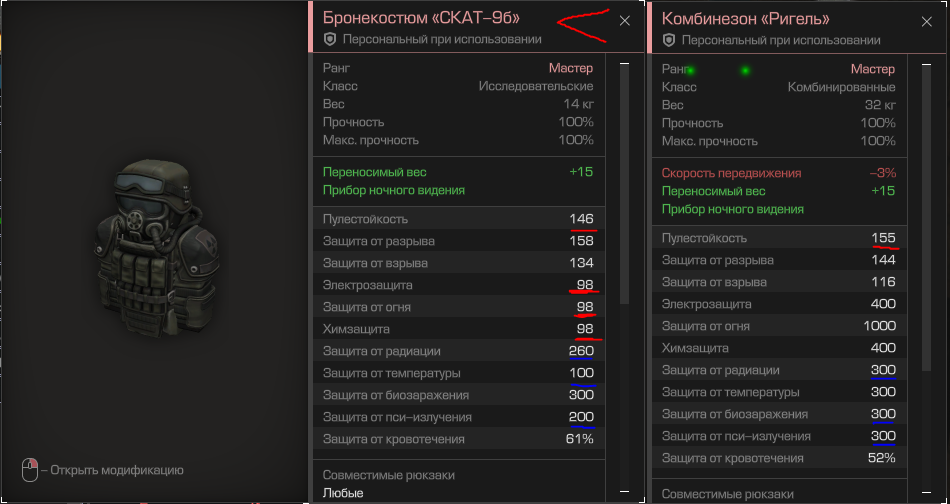Close the Бронекостюм «СКАТ-9б» panel

pyautogui.click(x=625, y=21)
